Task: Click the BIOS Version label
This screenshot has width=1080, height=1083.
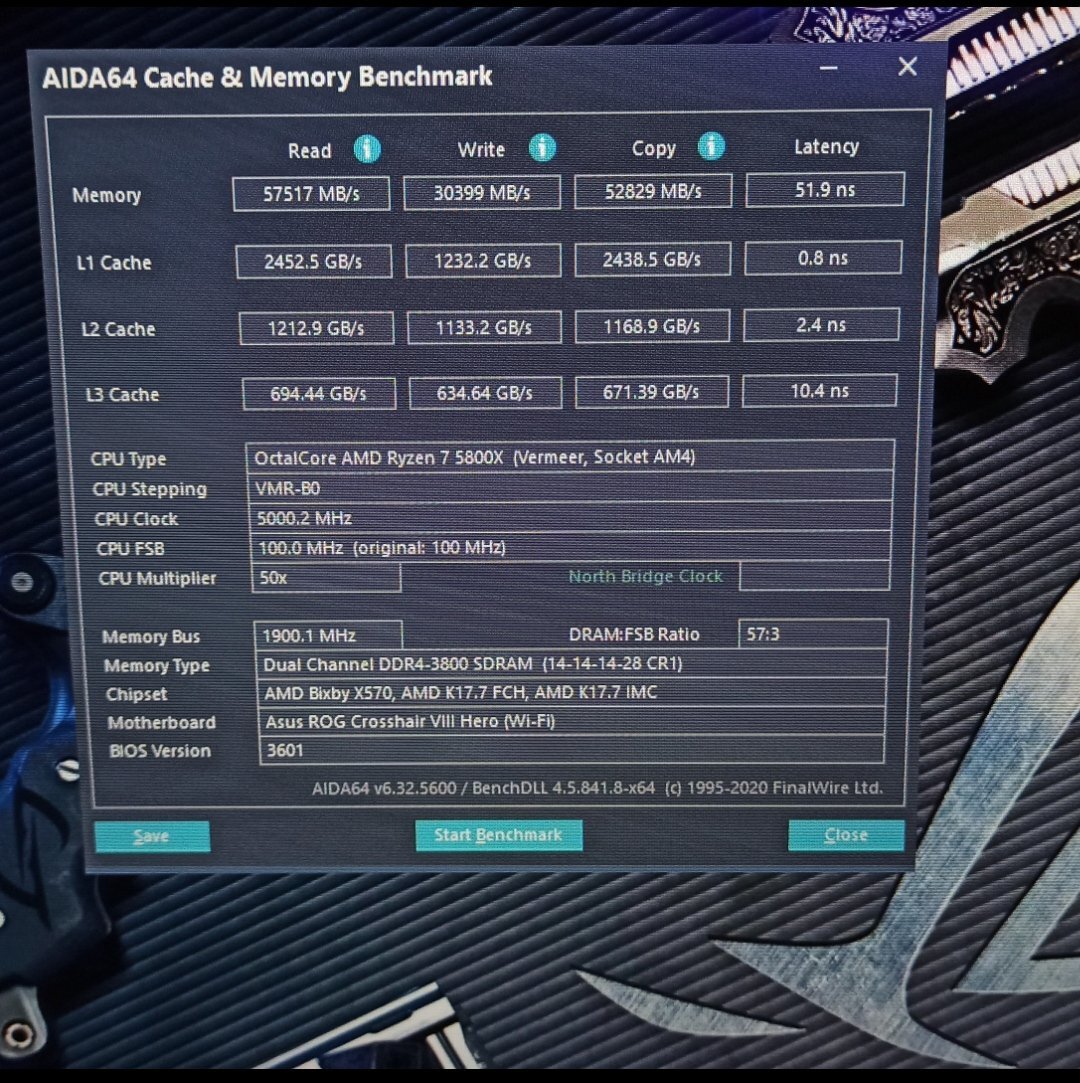Action: [160, 751]
